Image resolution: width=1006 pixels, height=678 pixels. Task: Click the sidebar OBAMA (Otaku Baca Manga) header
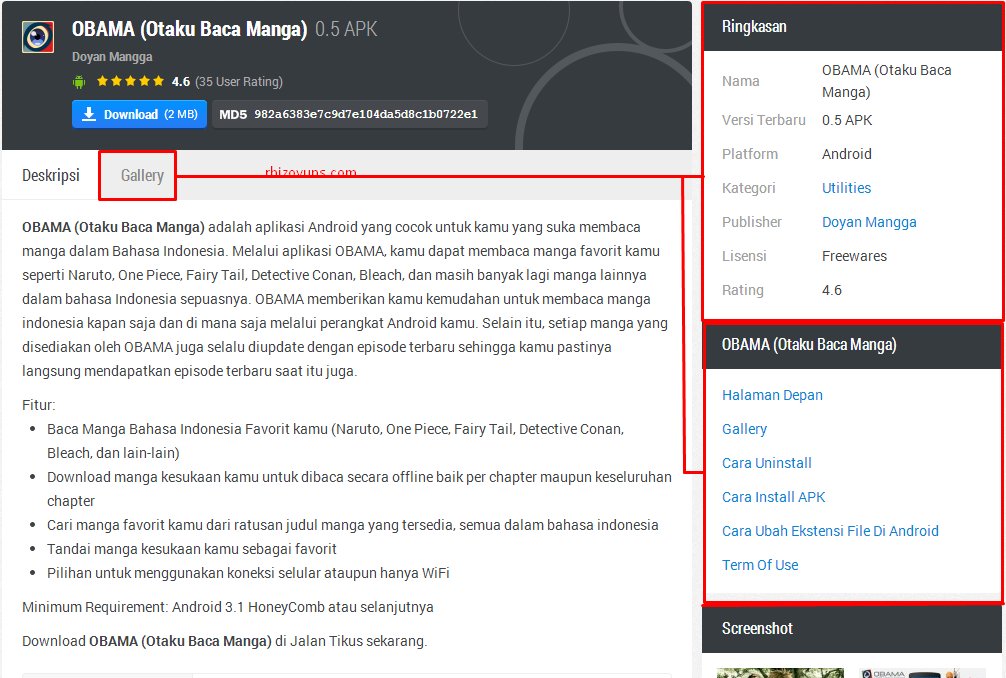[x=852, y=344]
